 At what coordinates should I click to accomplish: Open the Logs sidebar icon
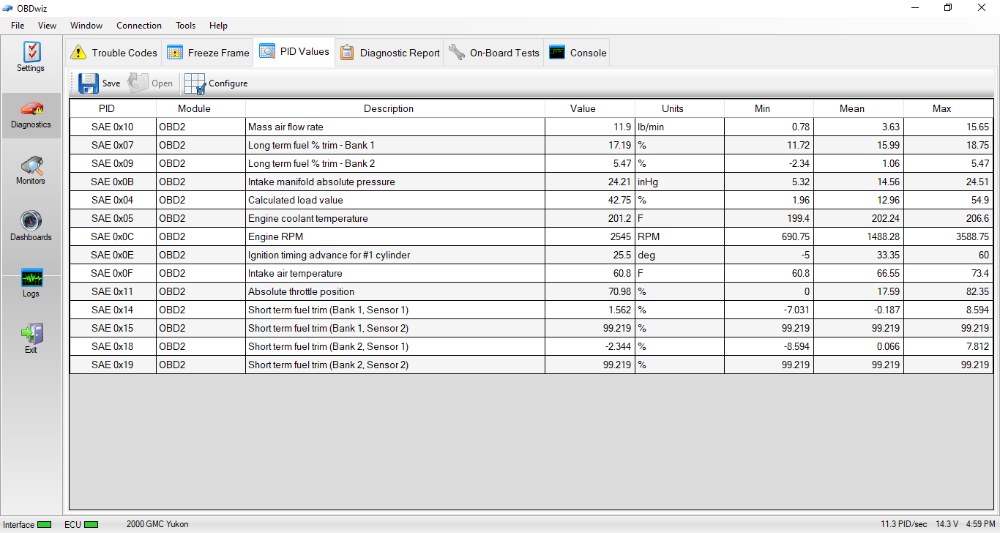point(31,278)
